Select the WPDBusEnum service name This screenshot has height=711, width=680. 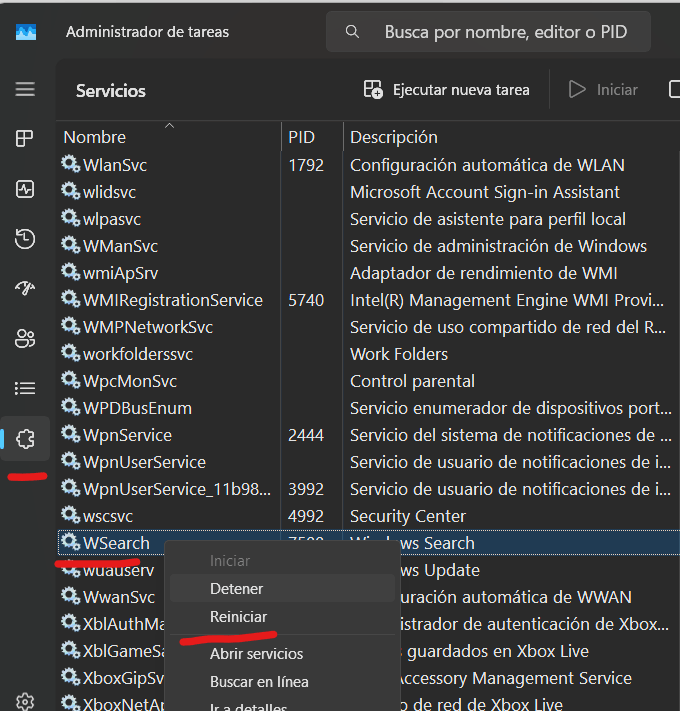click(x=137, y=408)
